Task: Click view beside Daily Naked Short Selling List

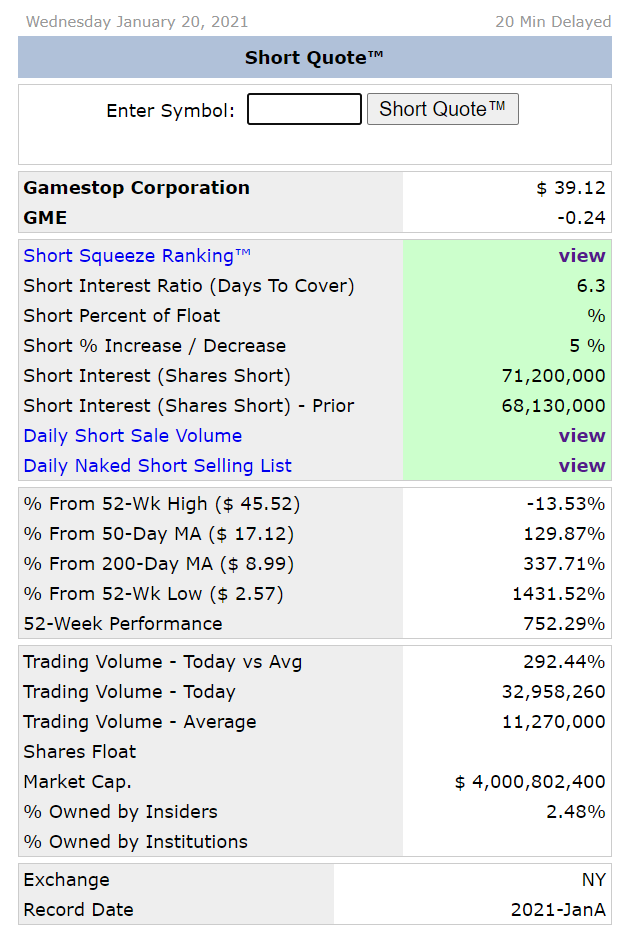Action: pyautogui.click(x=582, y=466)
